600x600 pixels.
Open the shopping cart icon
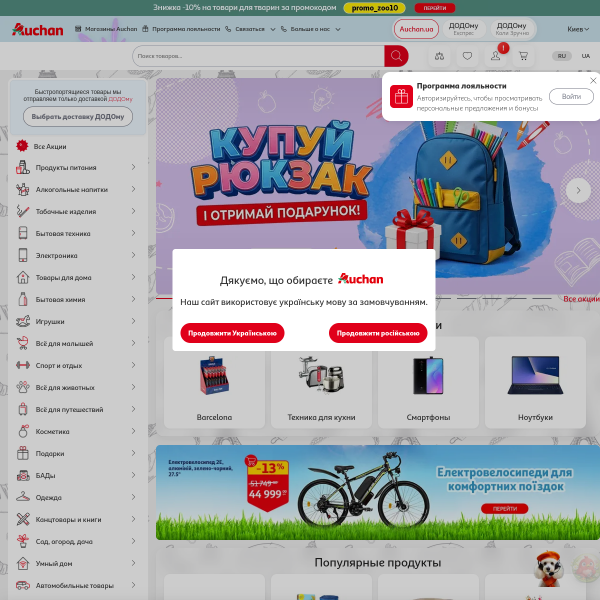click(523, 56)
